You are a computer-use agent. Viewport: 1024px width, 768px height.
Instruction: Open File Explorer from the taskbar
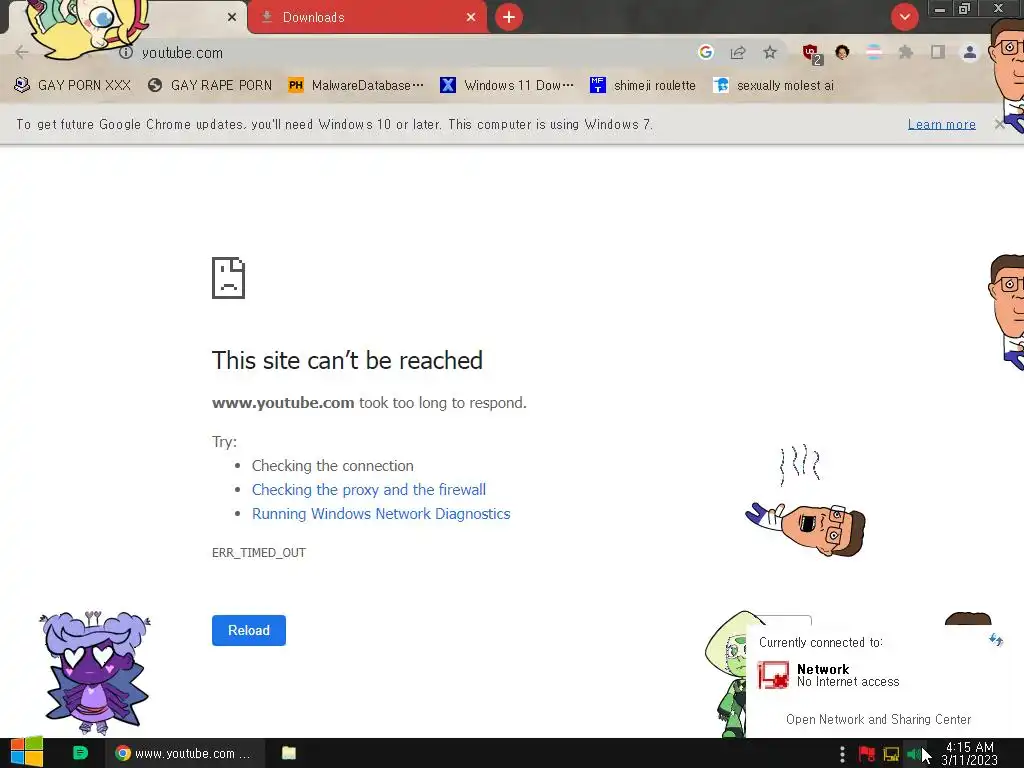pyautogui.click(x=289, y=753)
